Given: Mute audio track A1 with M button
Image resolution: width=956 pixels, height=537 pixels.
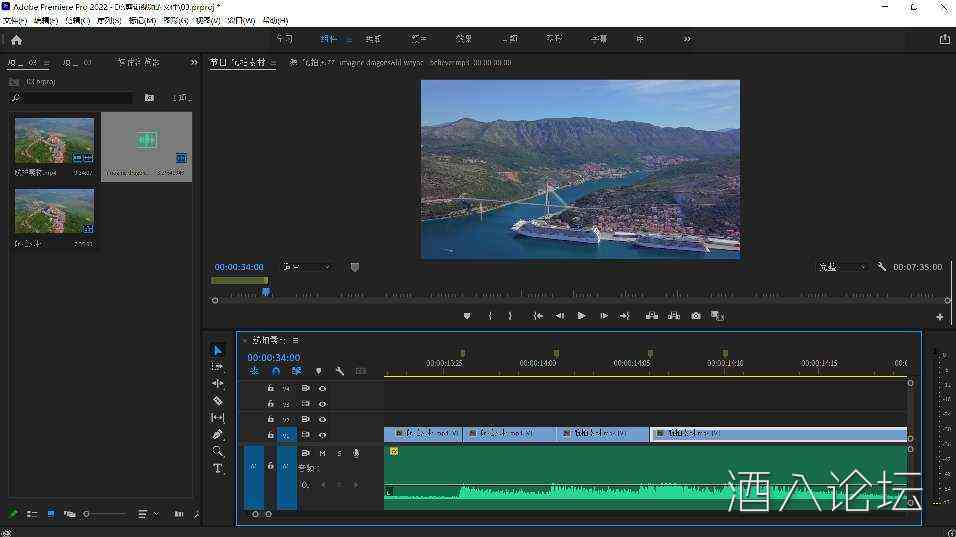Looking at the screenshot, I should point(322,453).
